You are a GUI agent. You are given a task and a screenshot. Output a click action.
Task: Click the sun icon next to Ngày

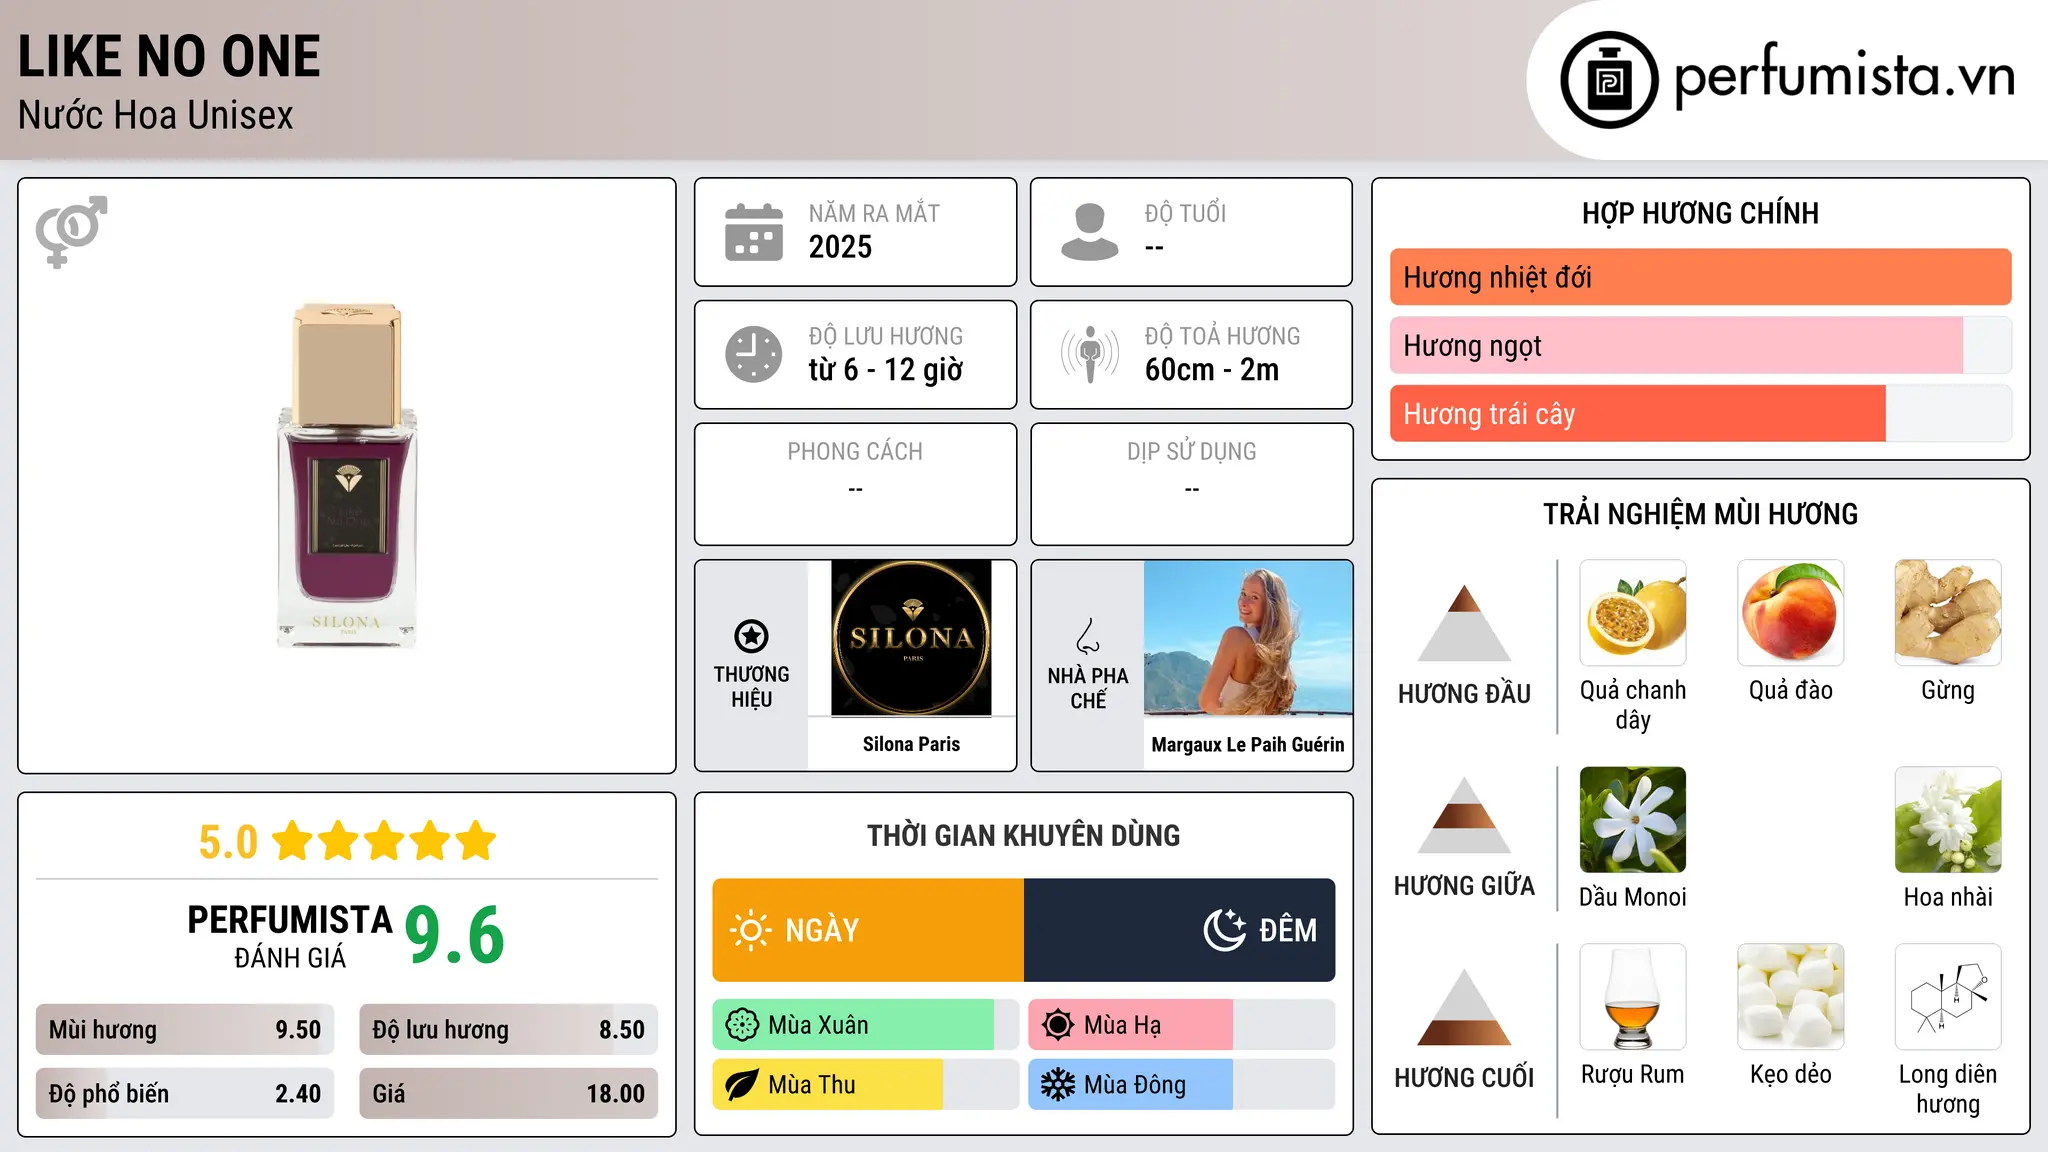coord(751,930)
